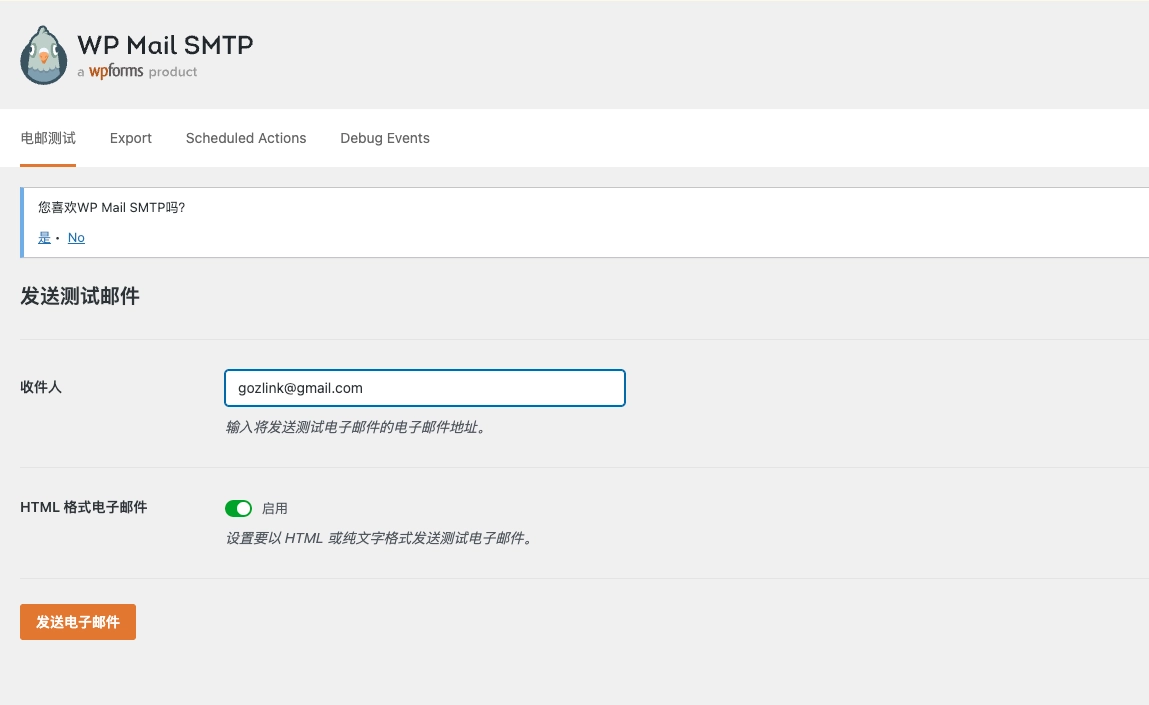Click the 您喜欢WP Mail SMTP吗? notice text

coord(111,207)
